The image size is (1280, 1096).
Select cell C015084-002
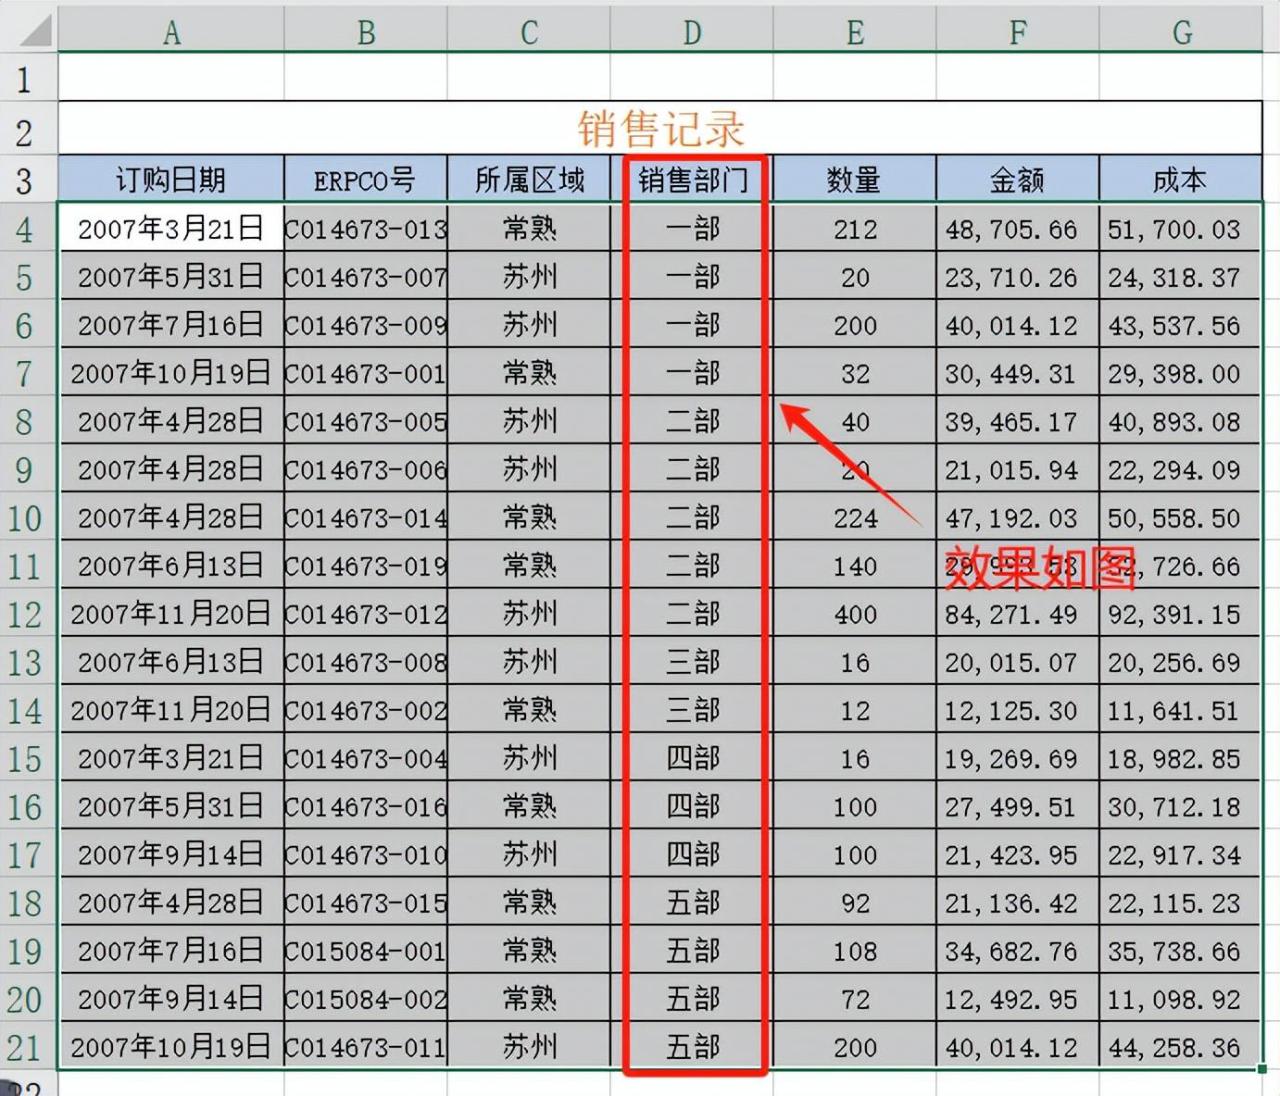tap(366, 998)
